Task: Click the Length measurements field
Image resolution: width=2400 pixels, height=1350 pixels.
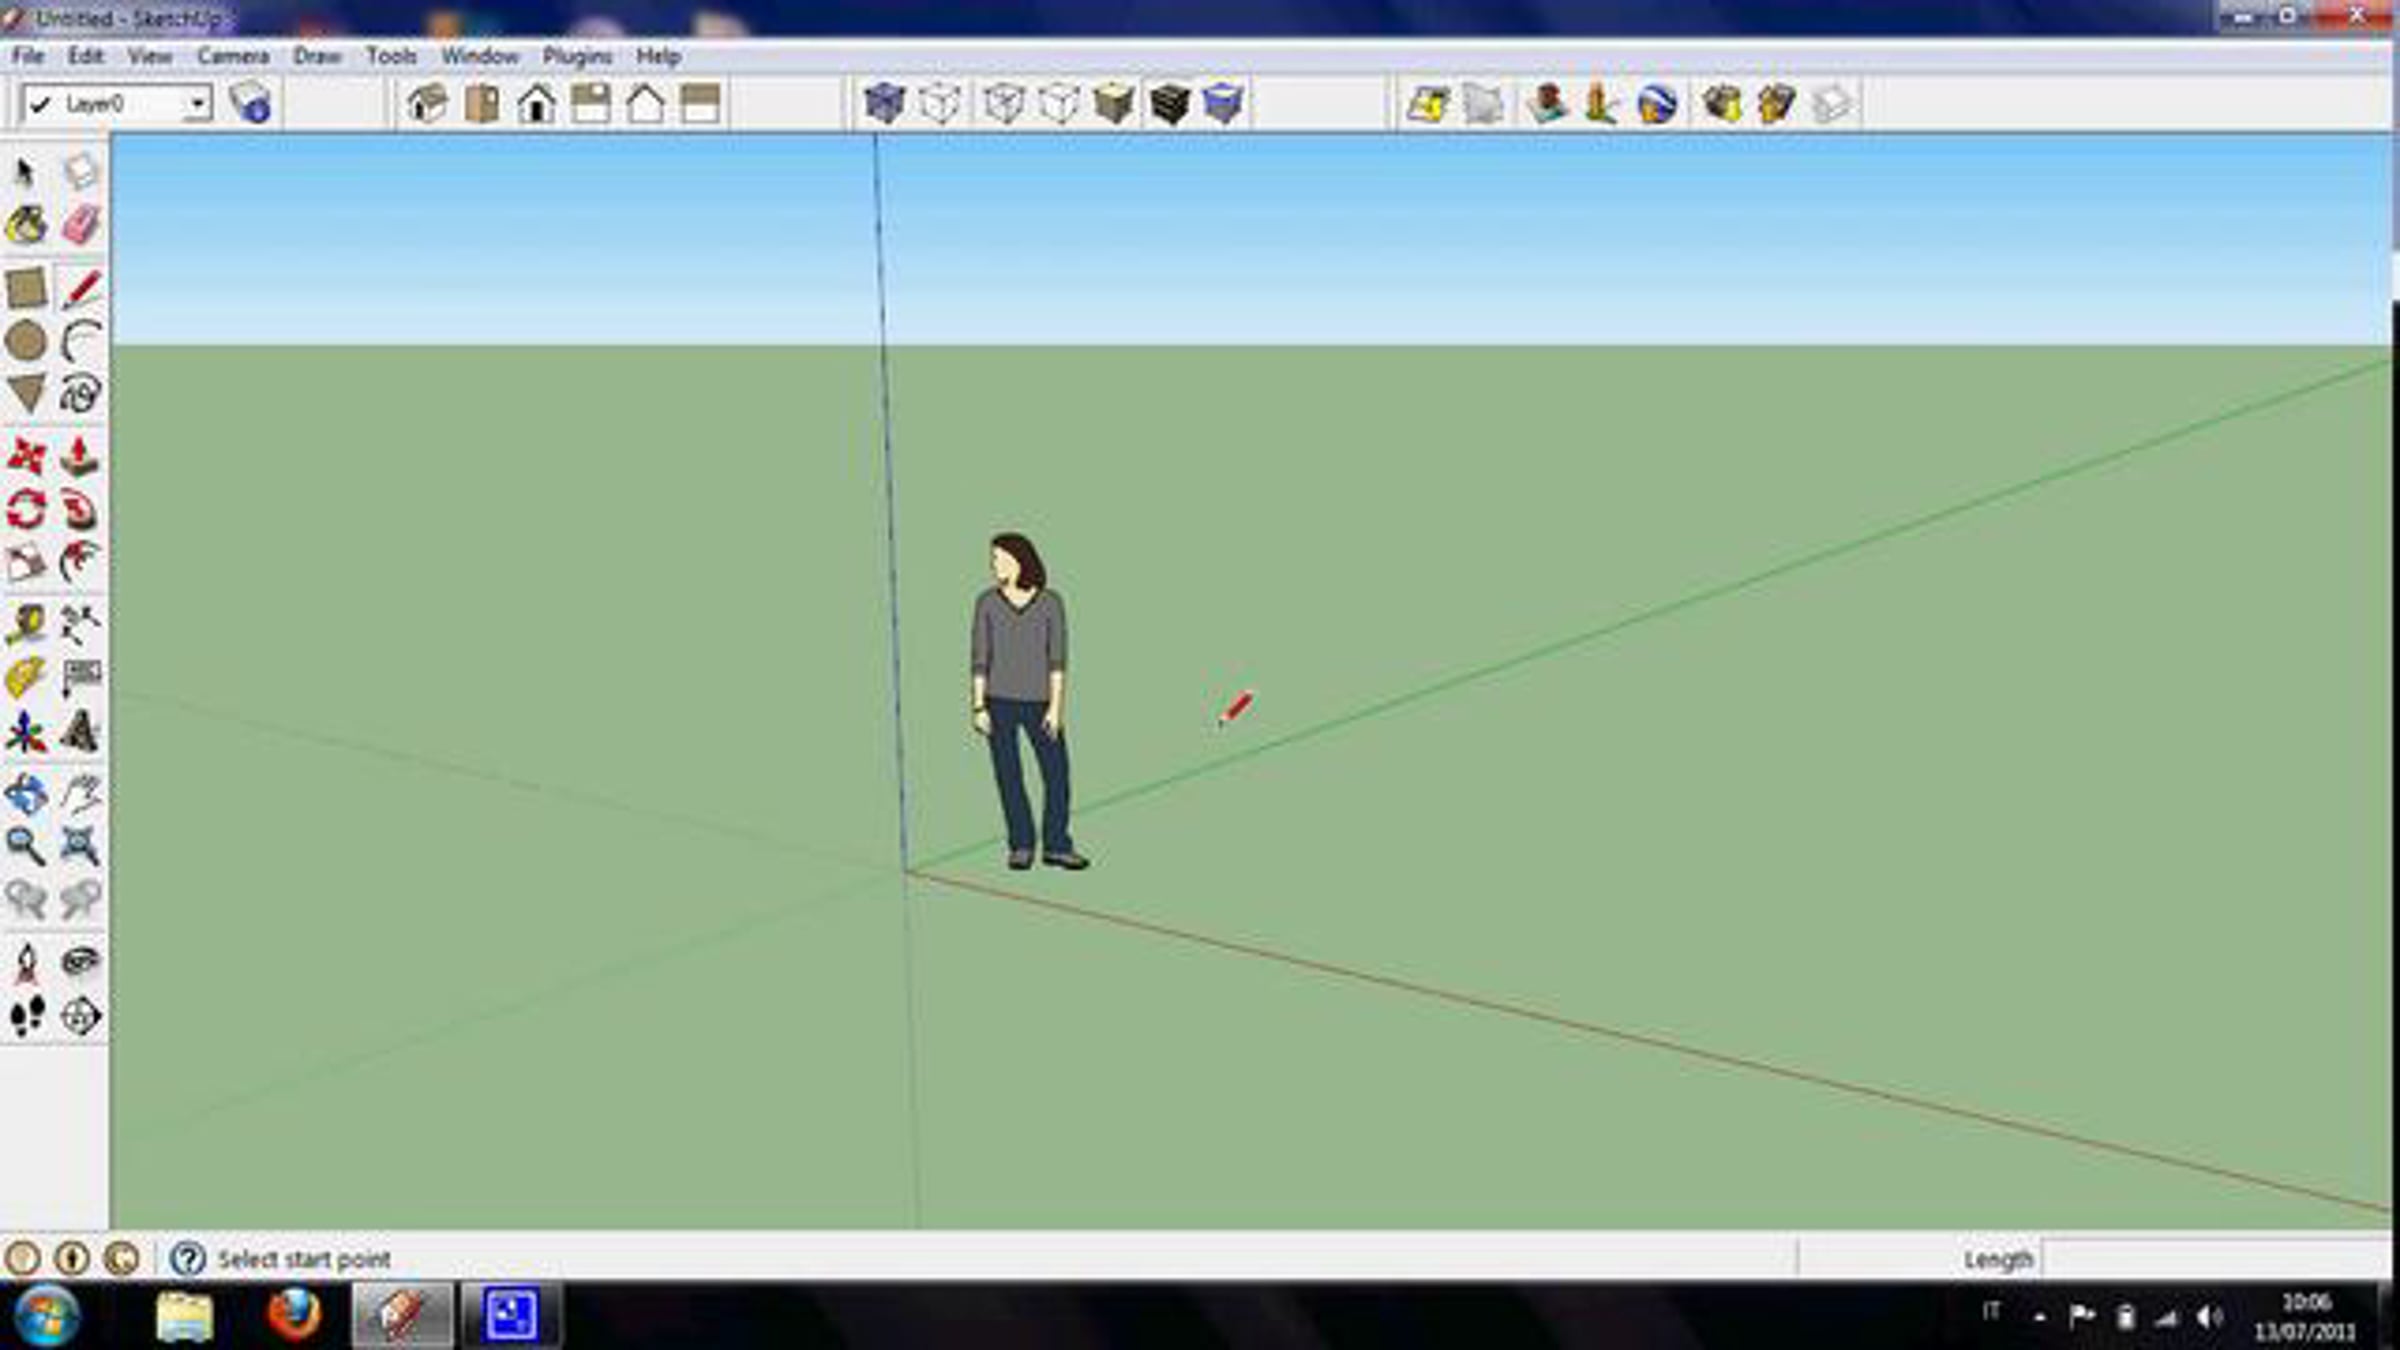Action: pos(2215,1259)
